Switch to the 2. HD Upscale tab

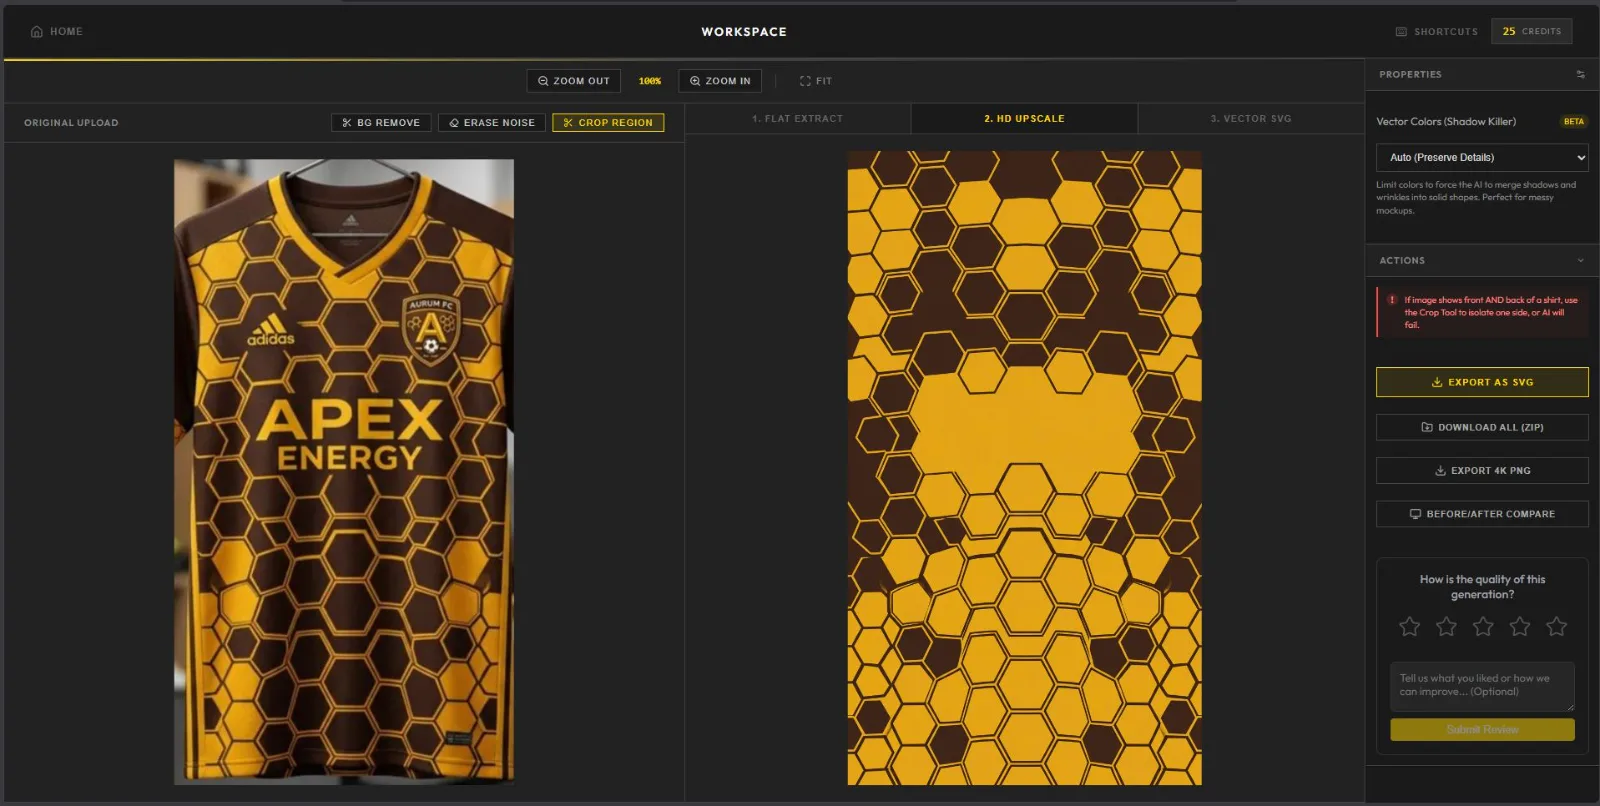point(1024,119)
